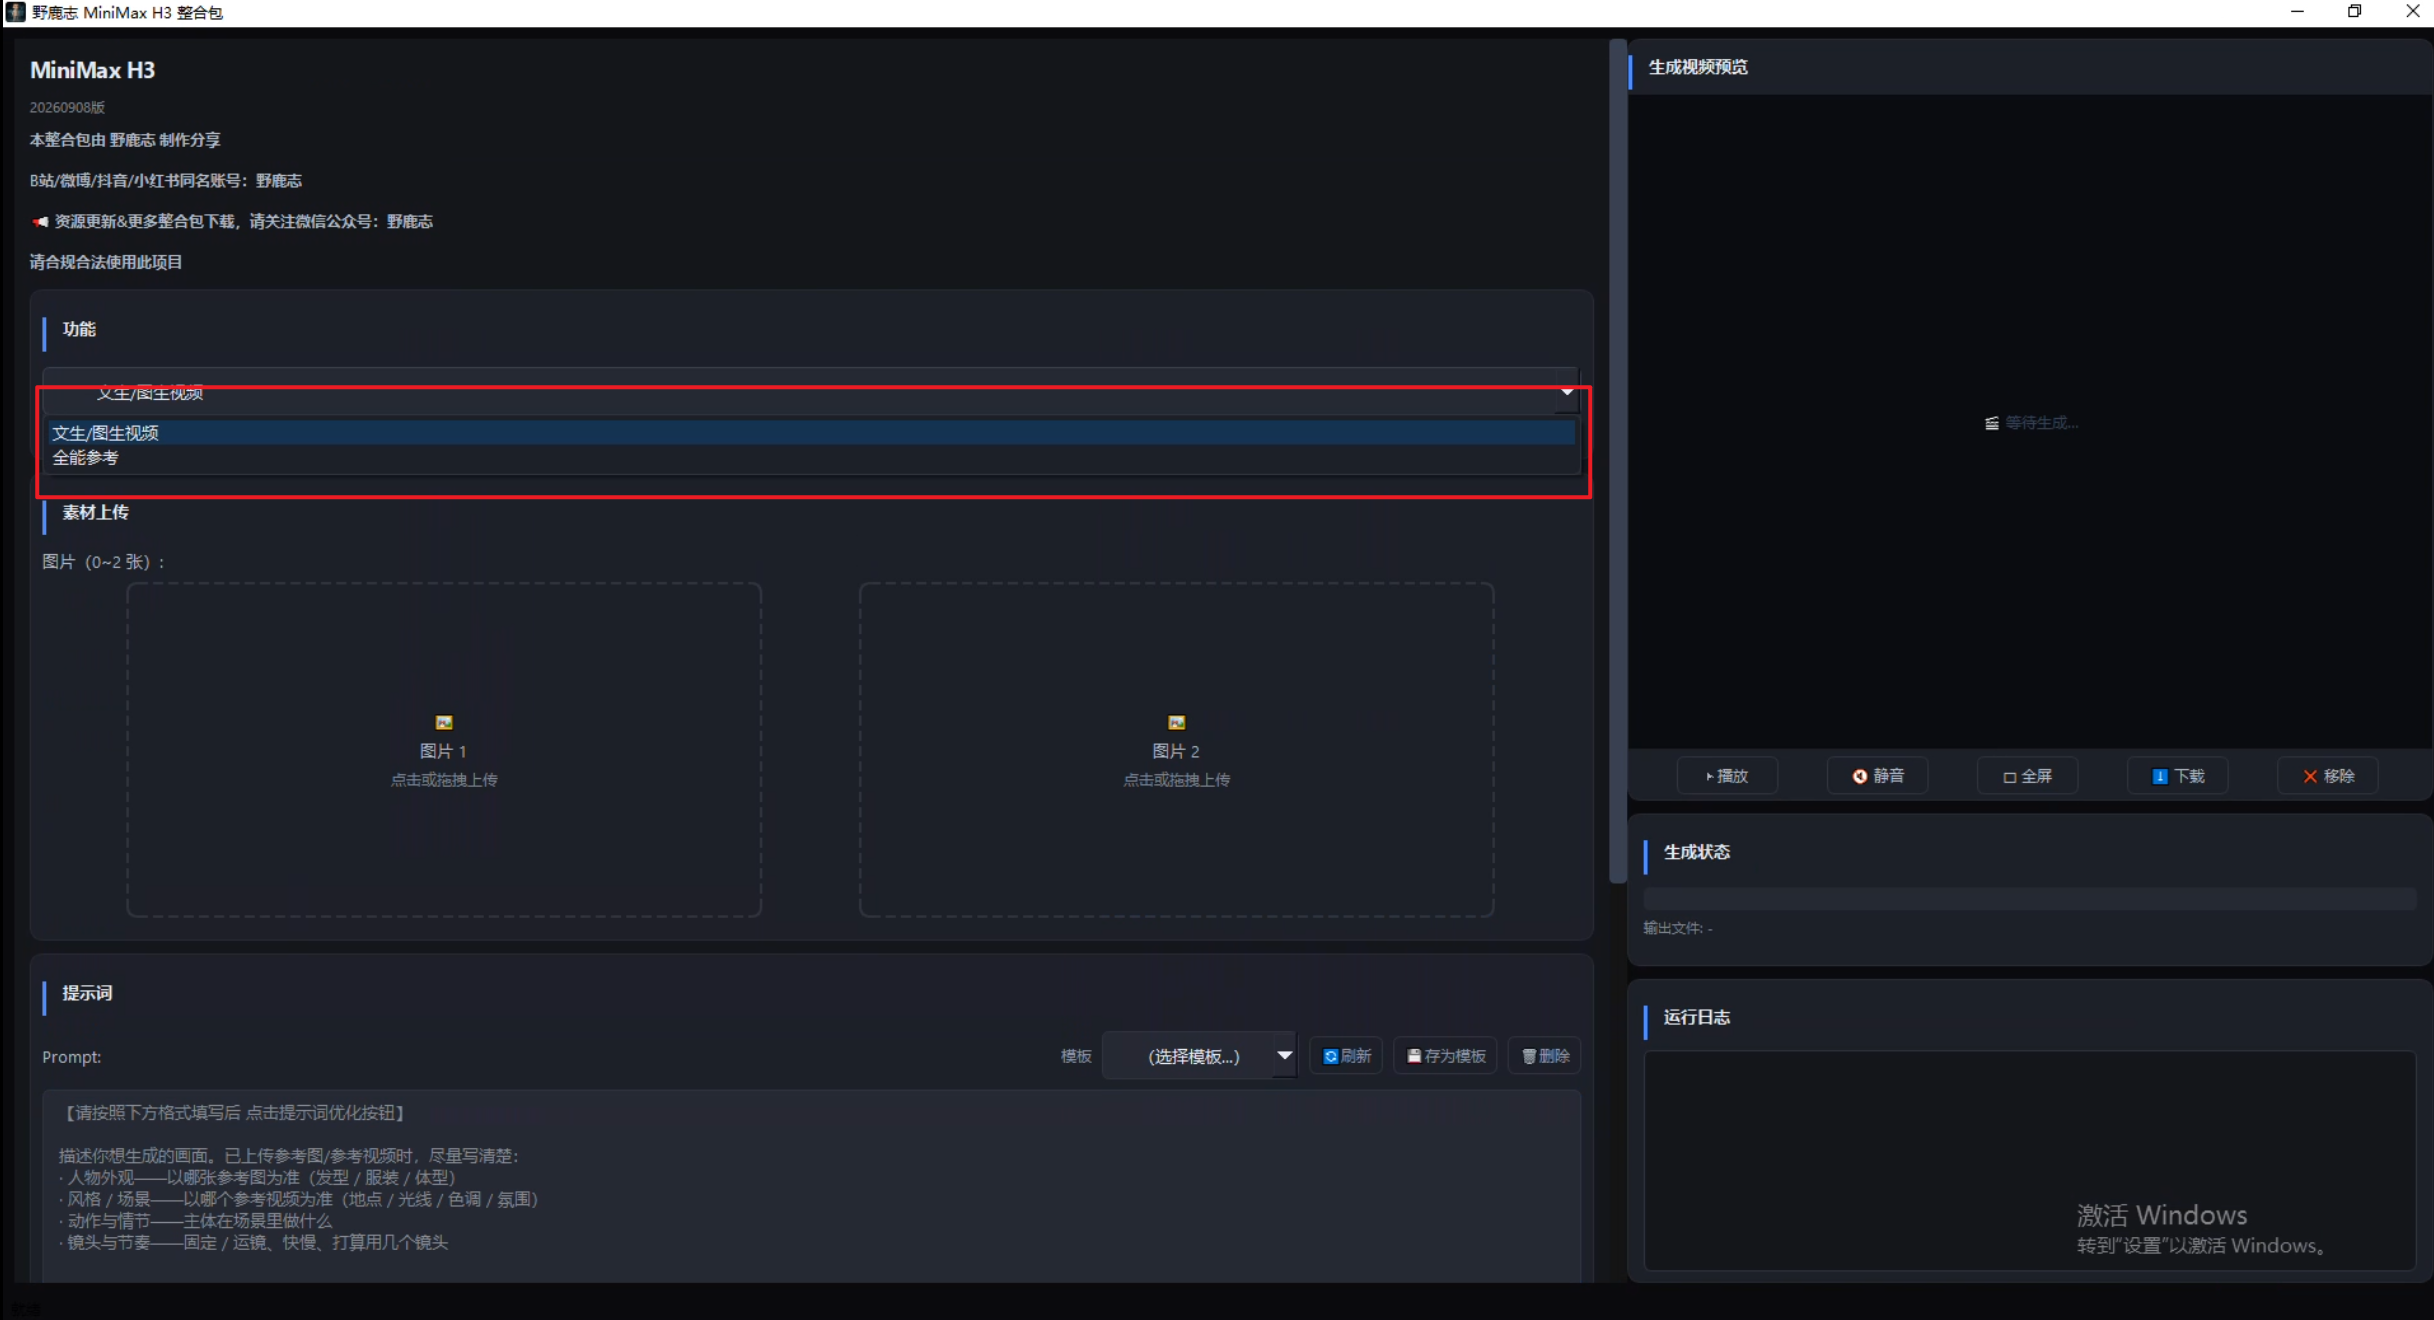
Task: Click into the Prompt text area
Action: click(x=811, y=1186)
